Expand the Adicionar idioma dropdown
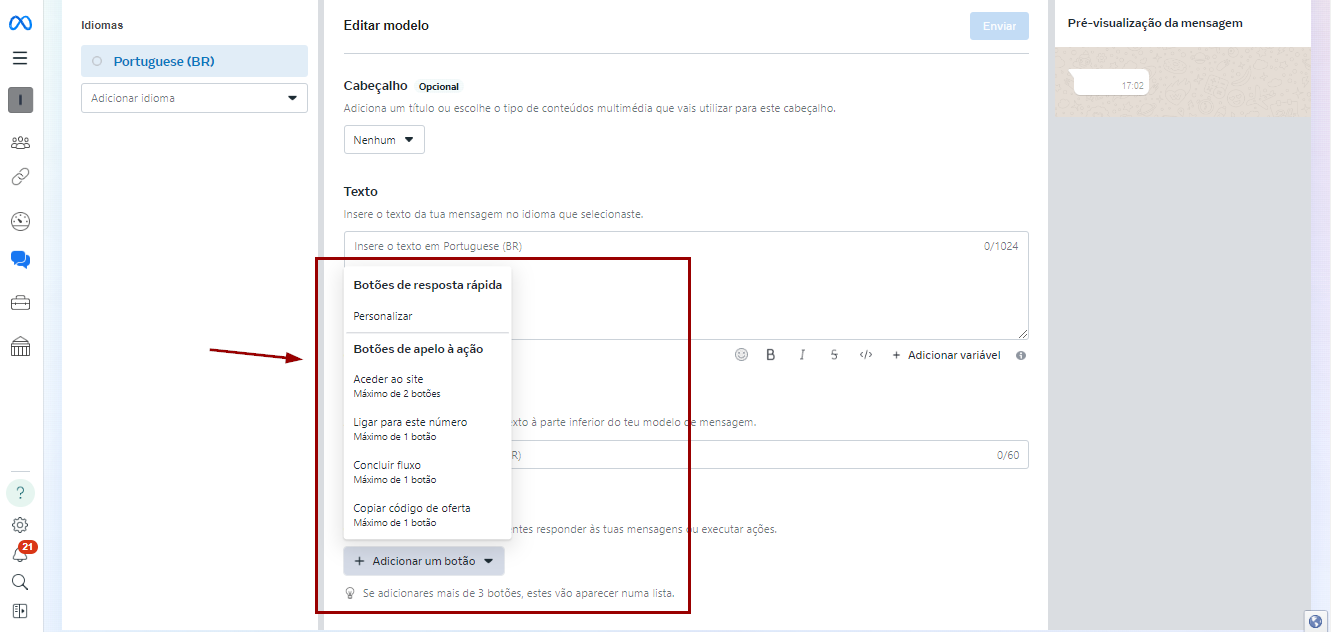The image size is (1331, 632). (194, 98)
